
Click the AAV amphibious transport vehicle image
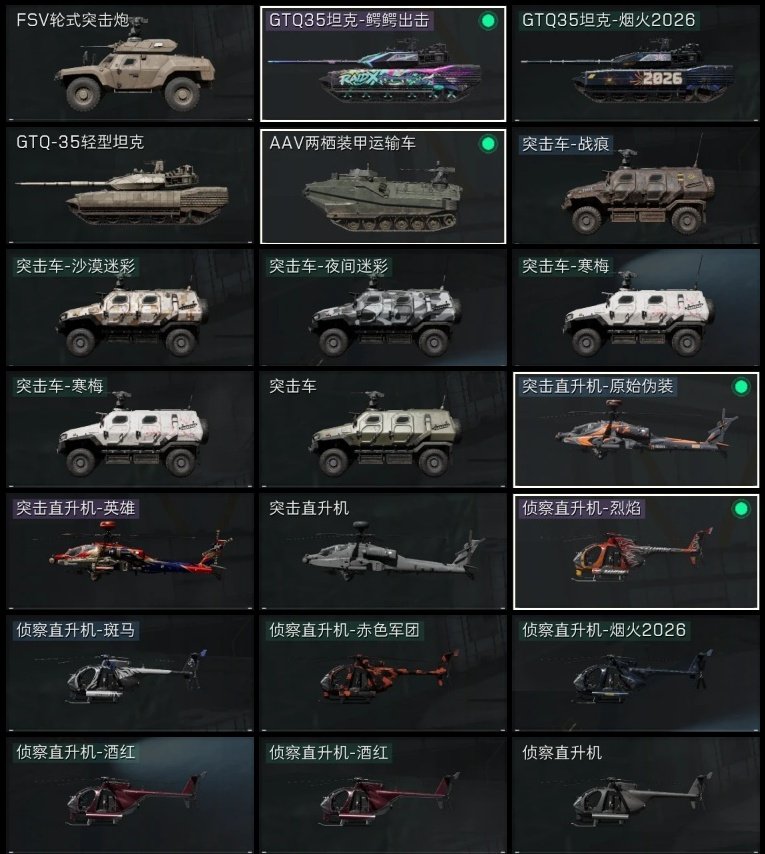[382, 197]
